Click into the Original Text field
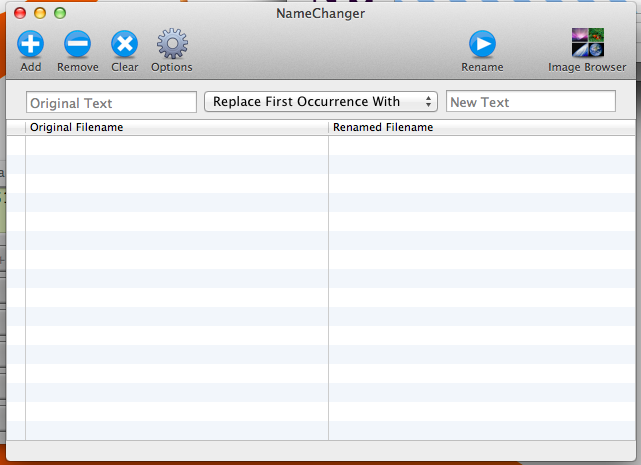This screenshot has height=465, width=641. click(111, 102)
